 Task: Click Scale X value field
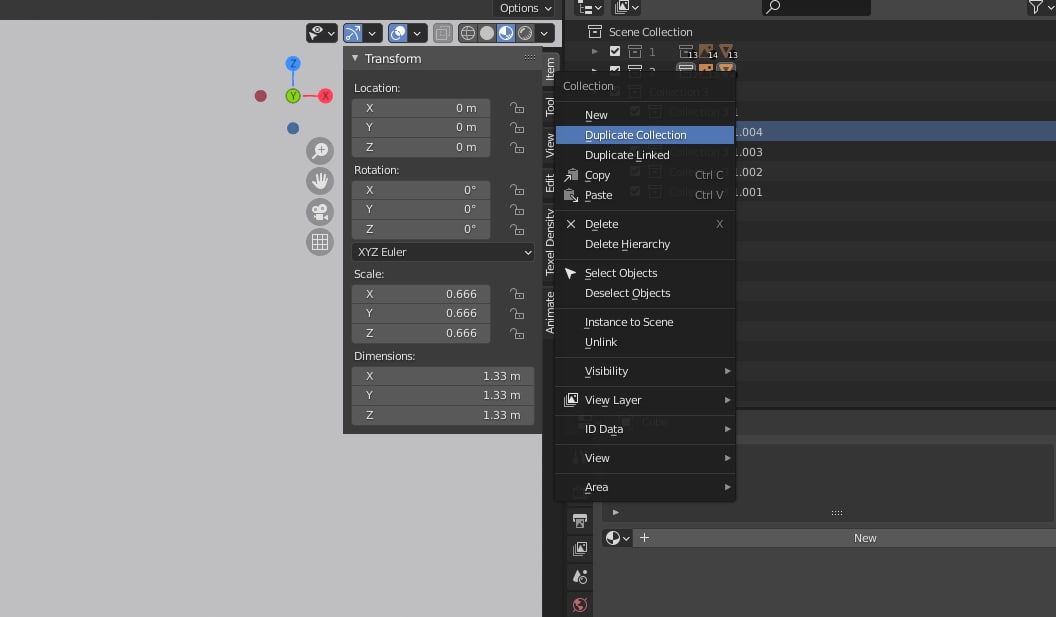pos(421,294)
